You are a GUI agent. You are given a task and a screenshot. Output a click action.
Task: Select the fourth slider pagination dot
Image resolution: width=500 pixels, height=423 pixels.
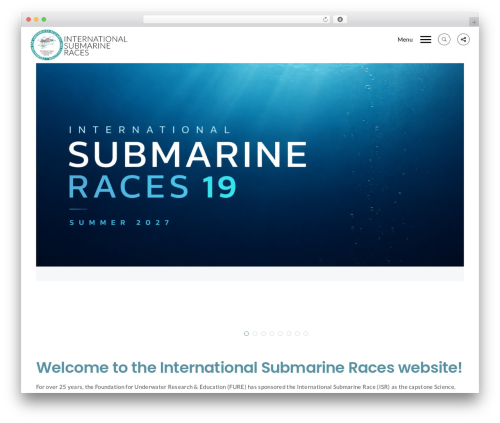[x=272, y=333]
